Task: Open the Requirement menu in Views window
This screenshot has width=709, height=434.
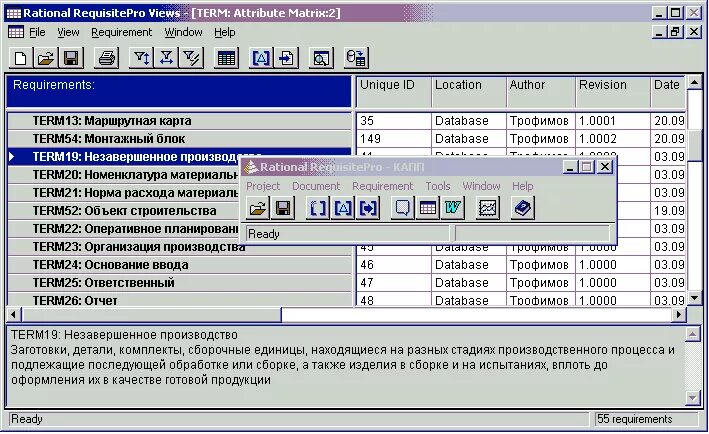Action: coord(122,33)
